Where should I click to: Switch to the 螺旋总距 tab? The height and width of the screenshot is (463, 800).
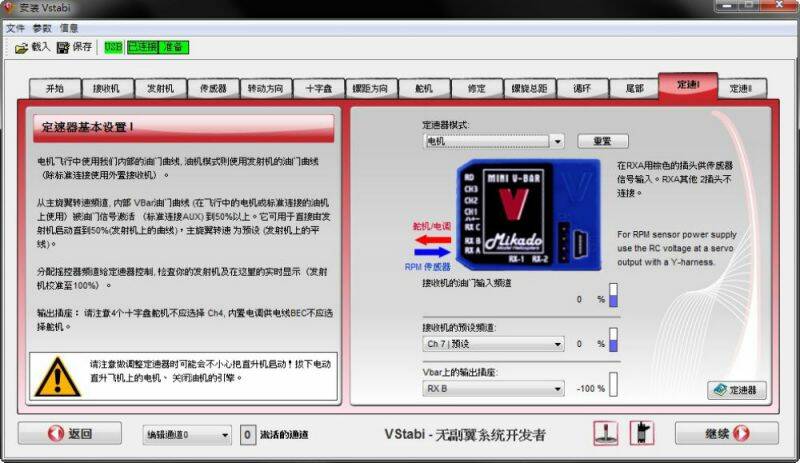click(x=530, y=88)
